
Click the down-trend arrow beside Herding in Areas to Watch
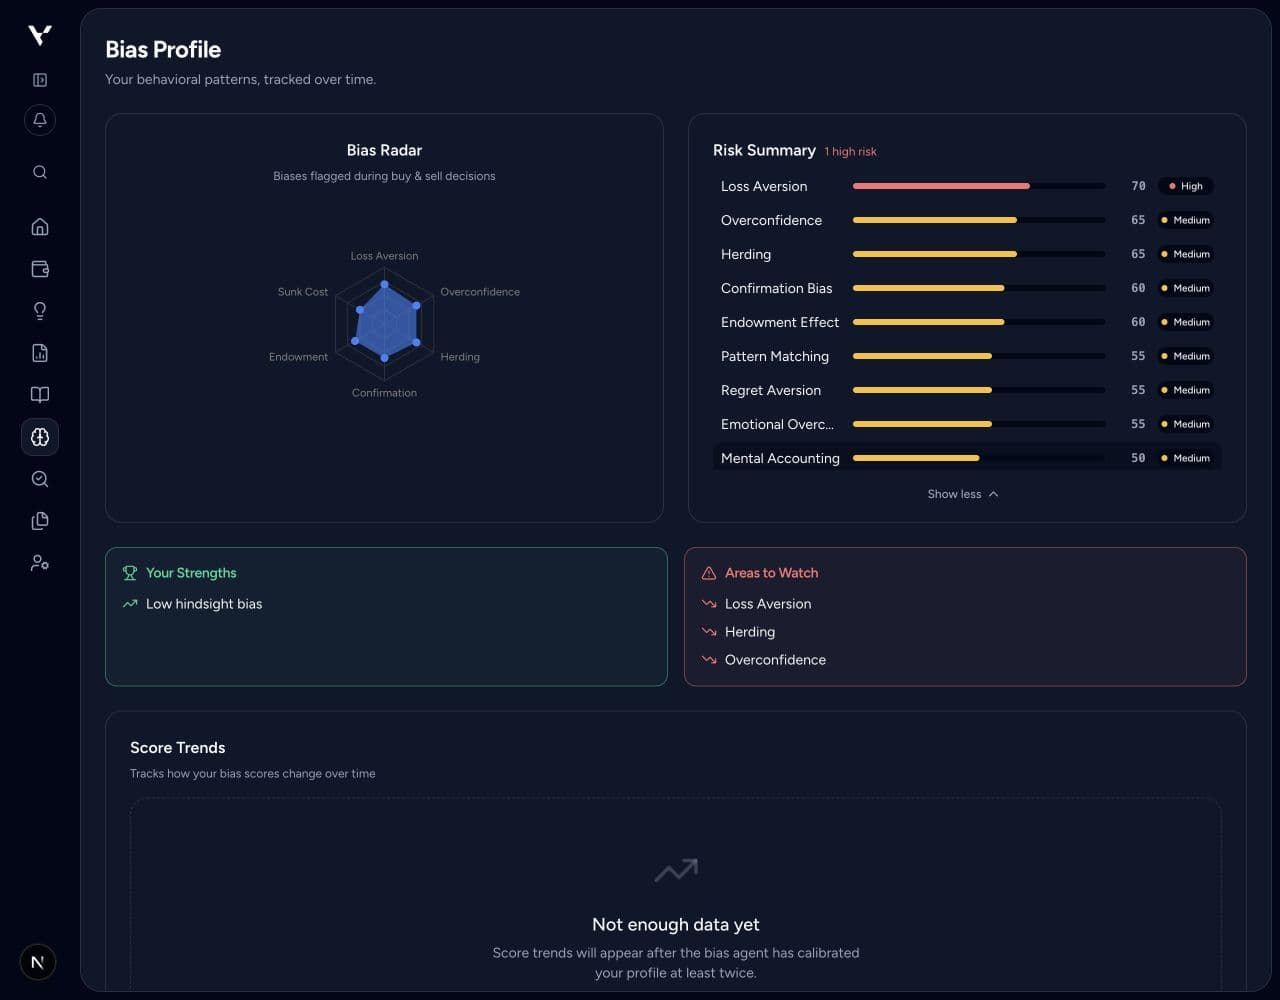click(709, 632)
